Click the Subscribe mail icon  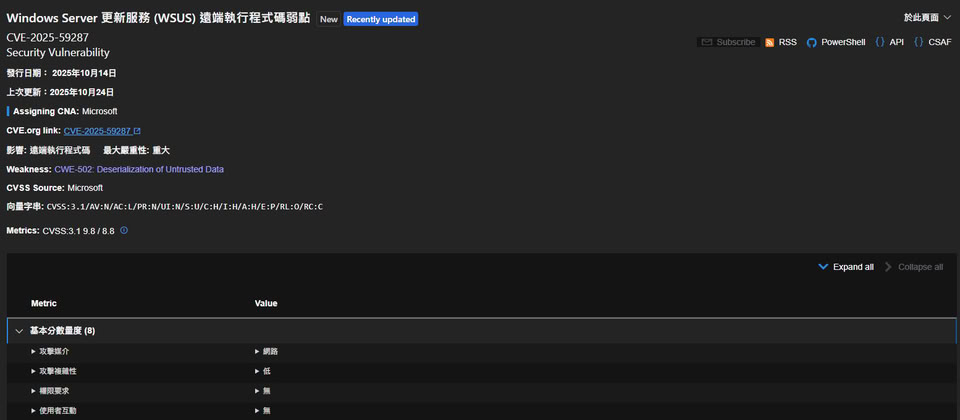pyautogui.click(x=707, y=42)
